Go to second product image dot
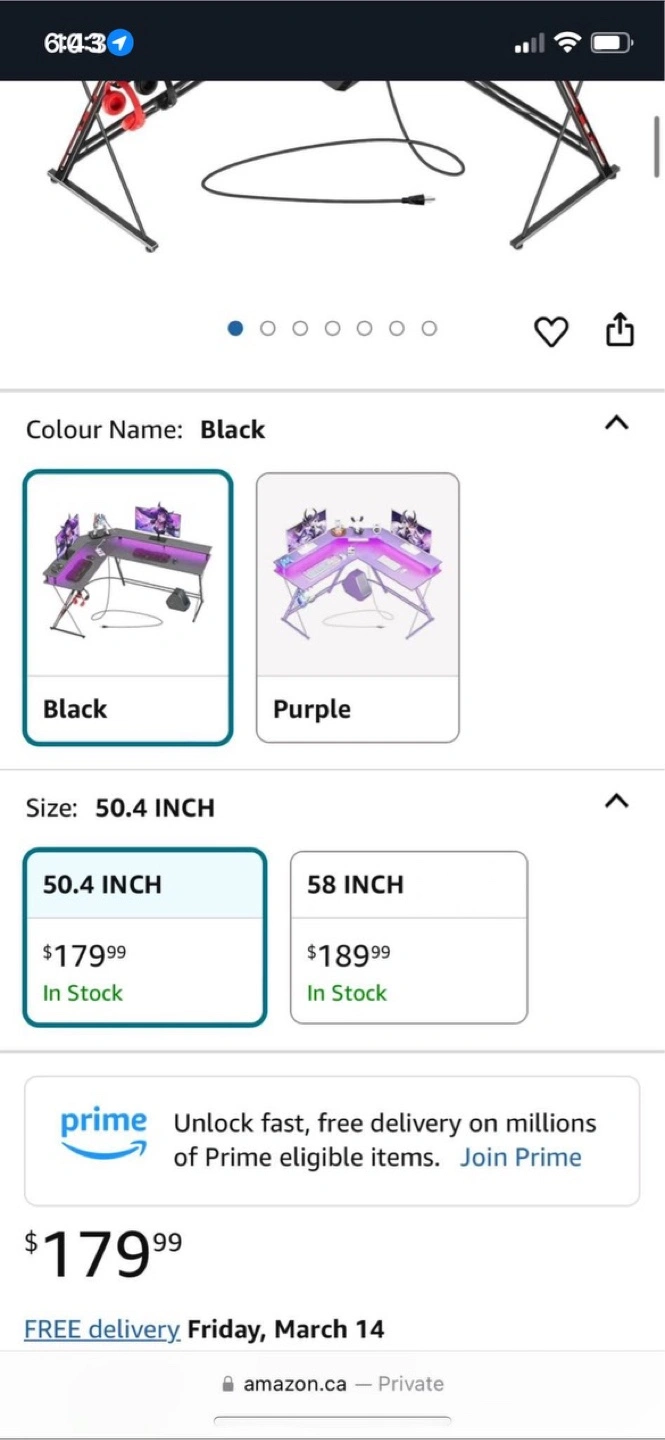This screenshot has width=665, height=1440. click(267, 328)
